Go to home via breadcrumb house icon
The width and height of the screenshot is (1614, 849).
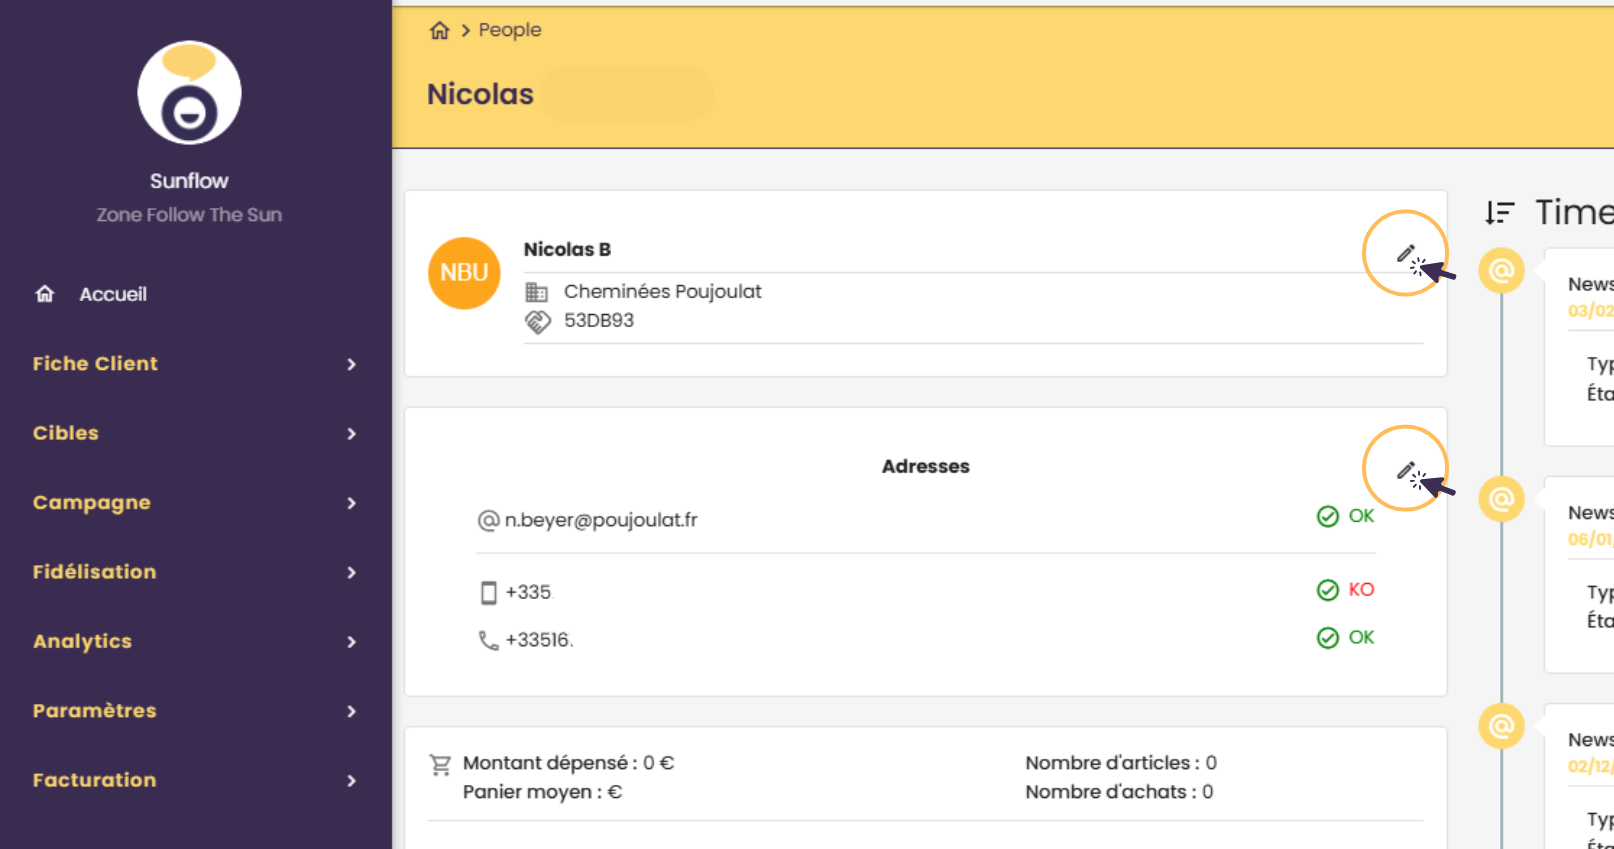point(439,30)
